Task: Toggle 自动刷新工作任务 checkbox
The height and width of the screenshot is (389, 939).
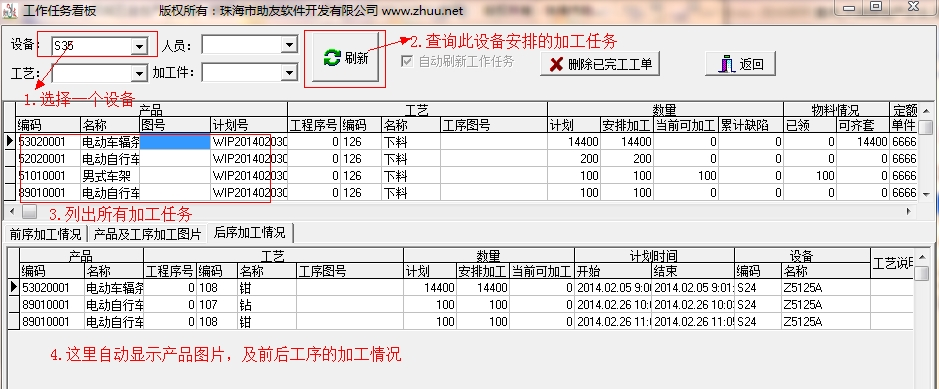Action: (x=407, y=61)
